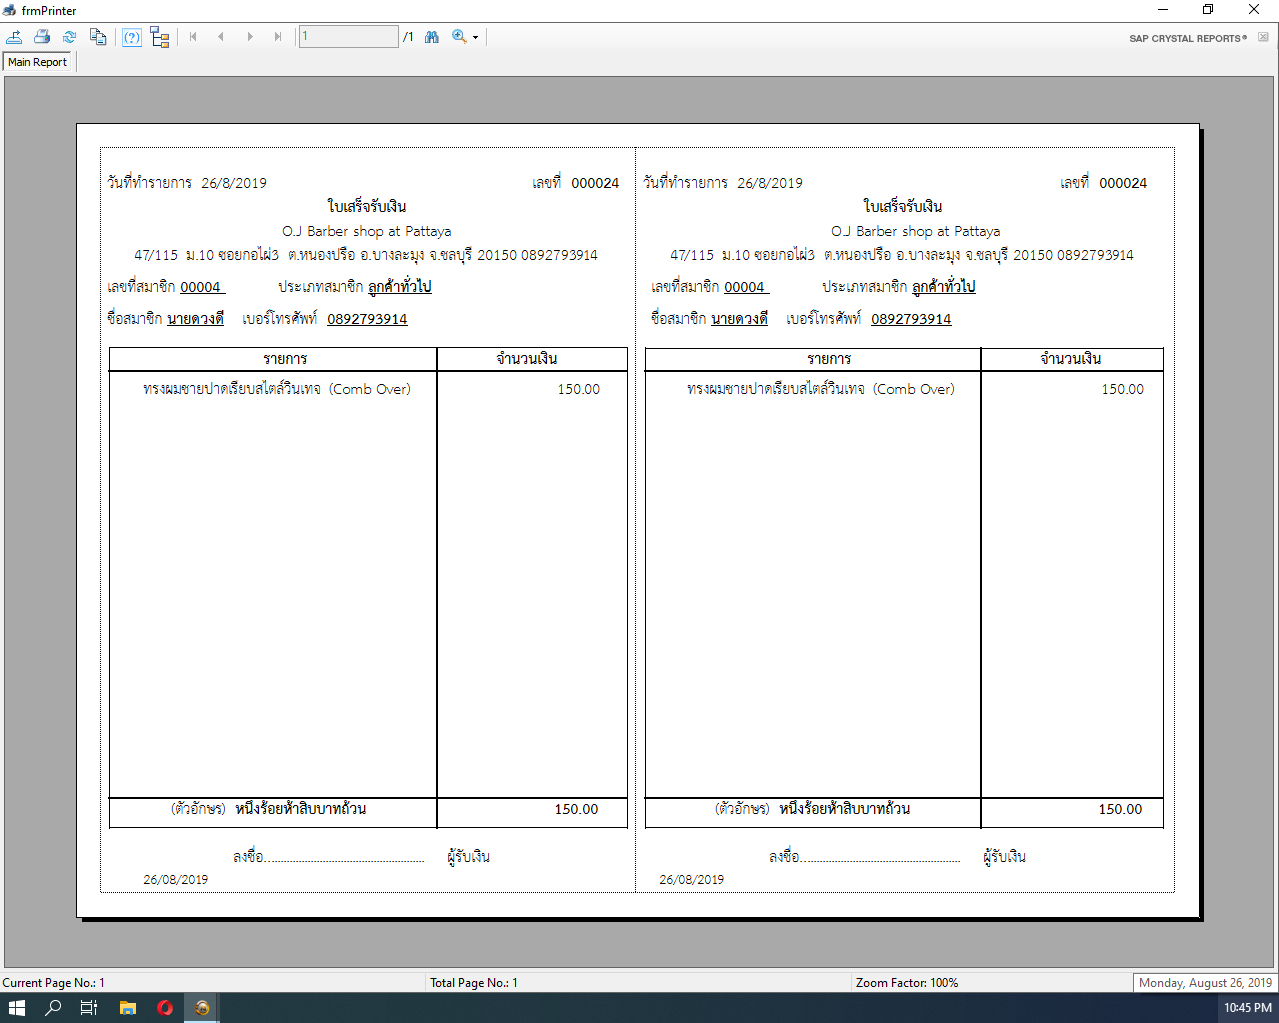Image resolution: width=1279 pixels, height=1023 pixels.
Task: Go to the next page
Action: tap(250, 37)
